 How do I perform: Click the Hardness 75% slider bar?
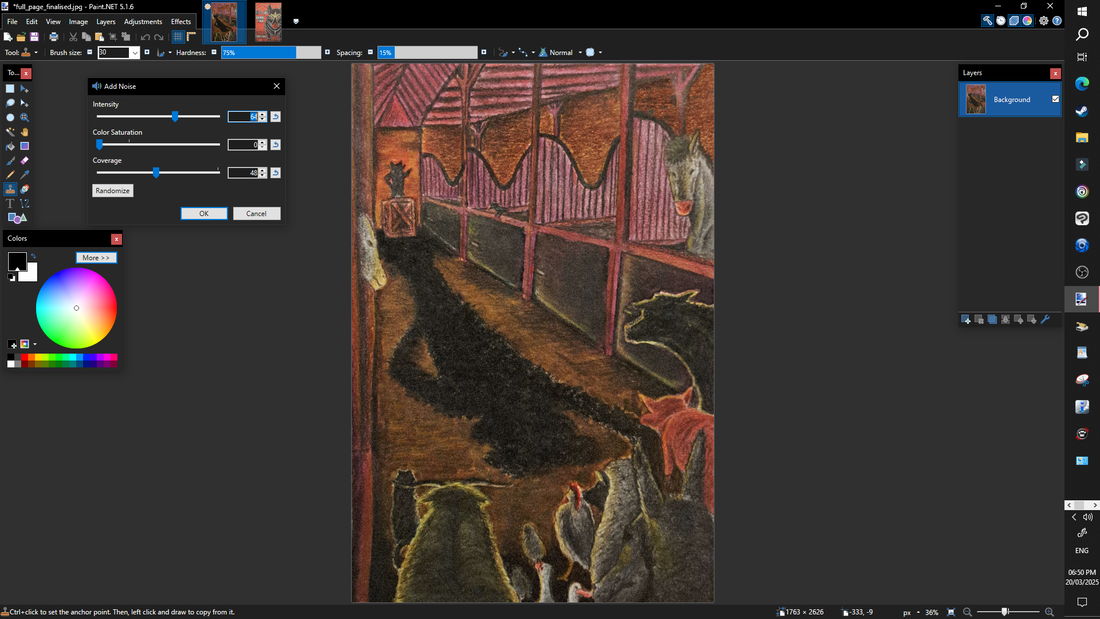(271, 53)
